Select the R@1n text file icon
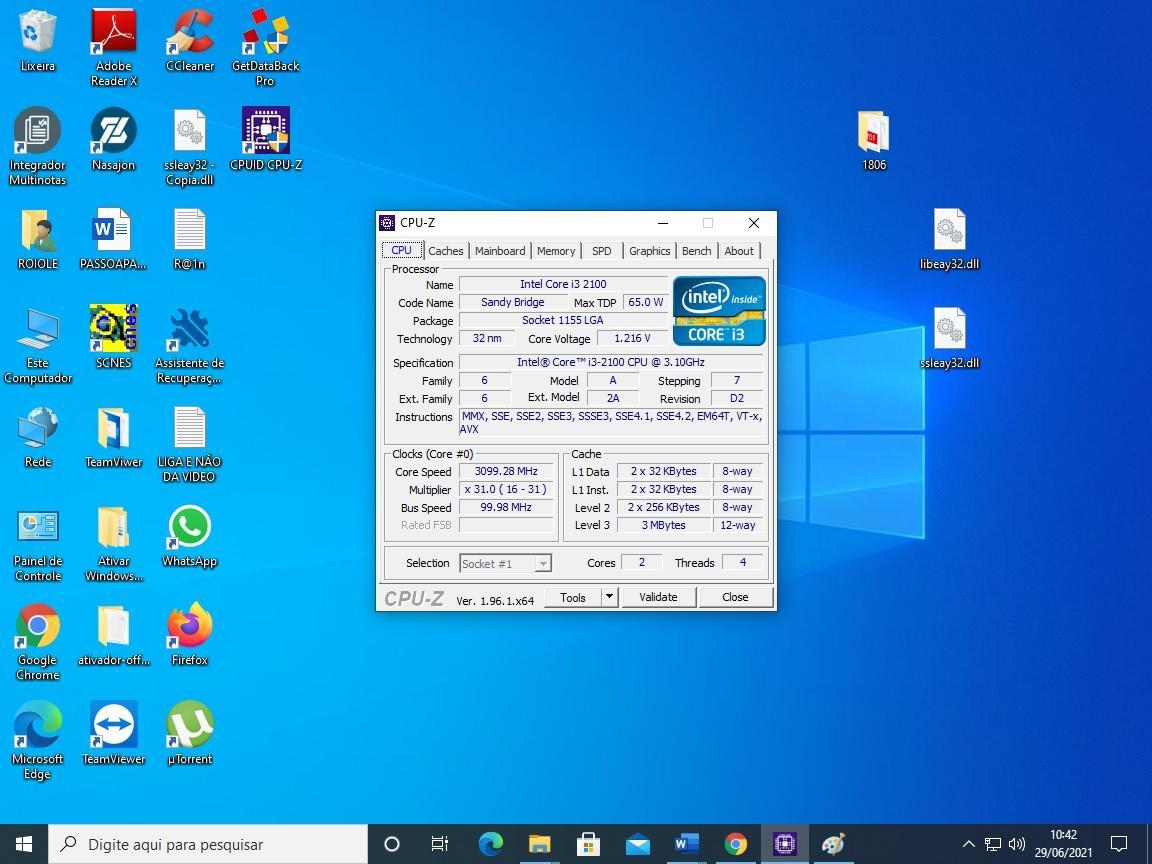The height and width of the screenshot is (864, 1152). pos(190,239)
